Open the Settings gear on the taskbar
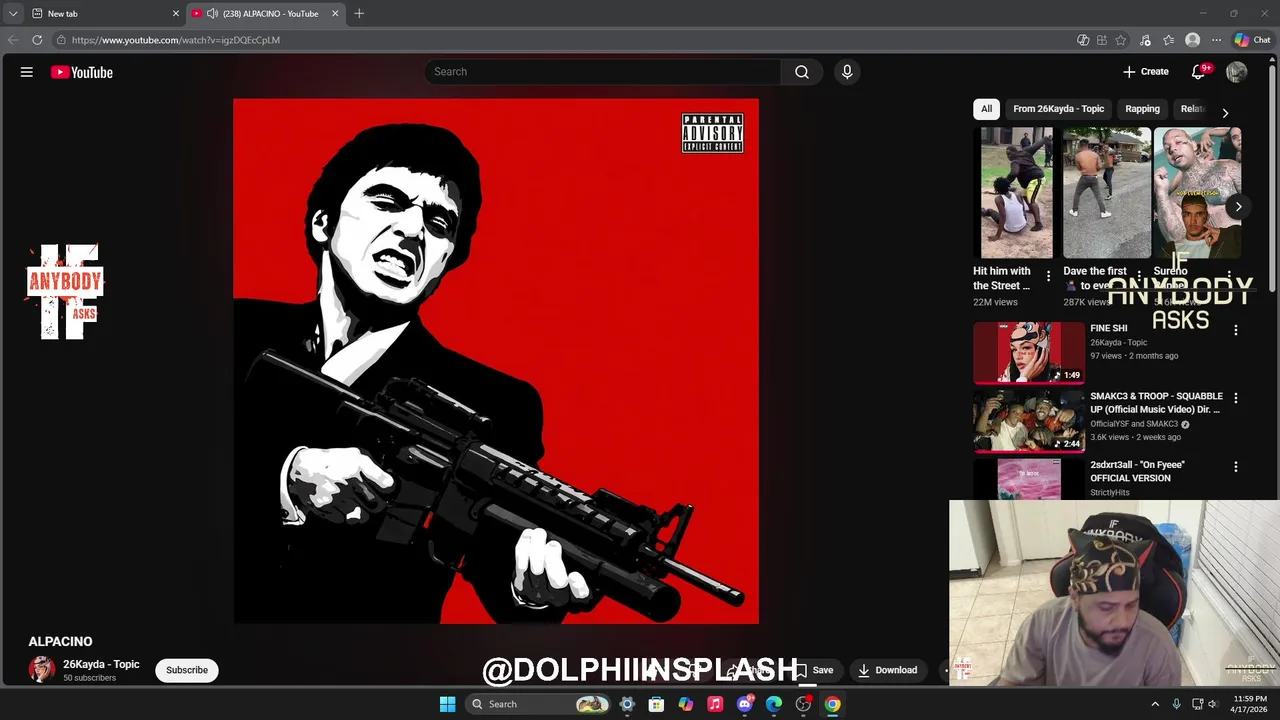Viewport: 1280px width, 720px height. (x=627, y=704)
